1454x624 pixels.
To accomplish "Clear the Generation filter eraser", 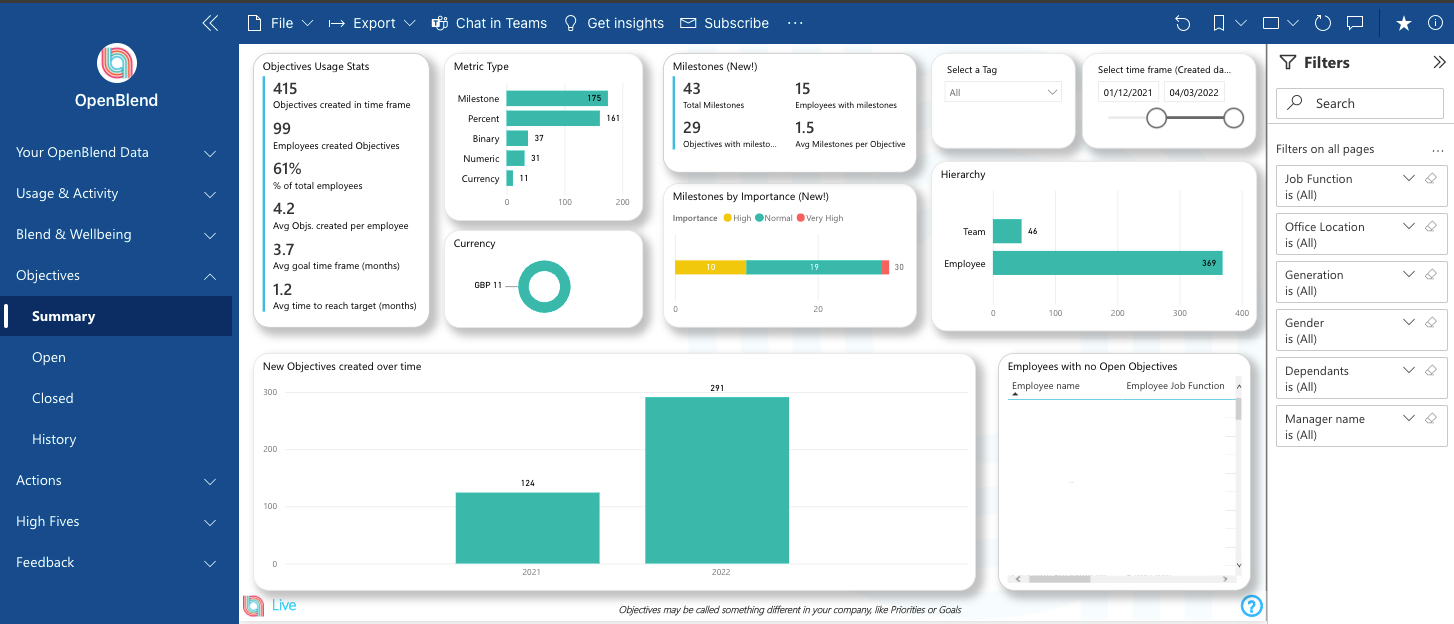I will point(1431,275).
